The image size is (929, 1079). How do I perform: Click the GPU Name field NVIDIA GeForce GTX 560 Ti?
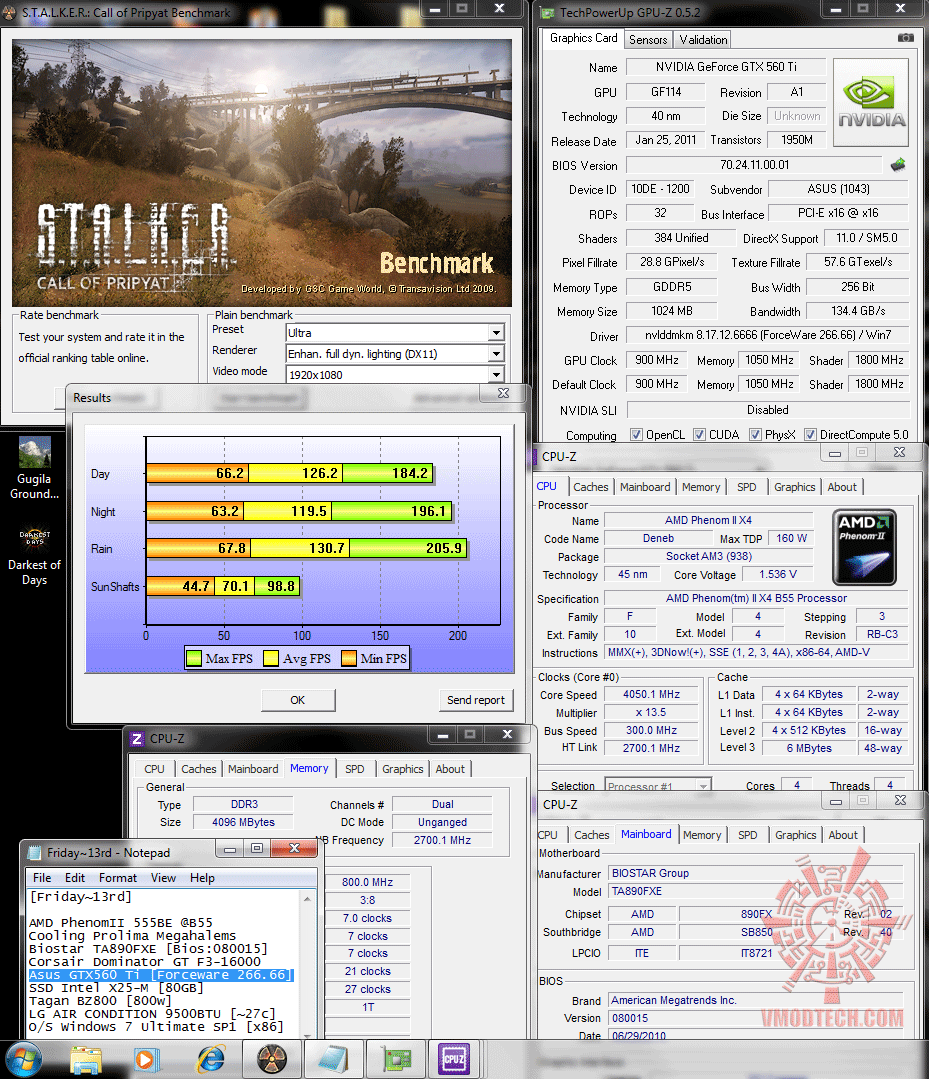(726, 67)
